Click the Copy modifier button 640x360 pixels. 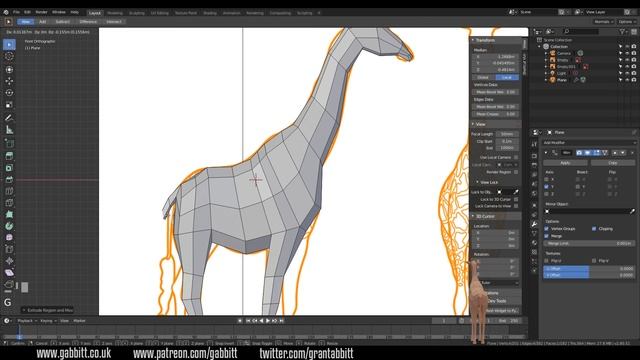tap(613, 163)
